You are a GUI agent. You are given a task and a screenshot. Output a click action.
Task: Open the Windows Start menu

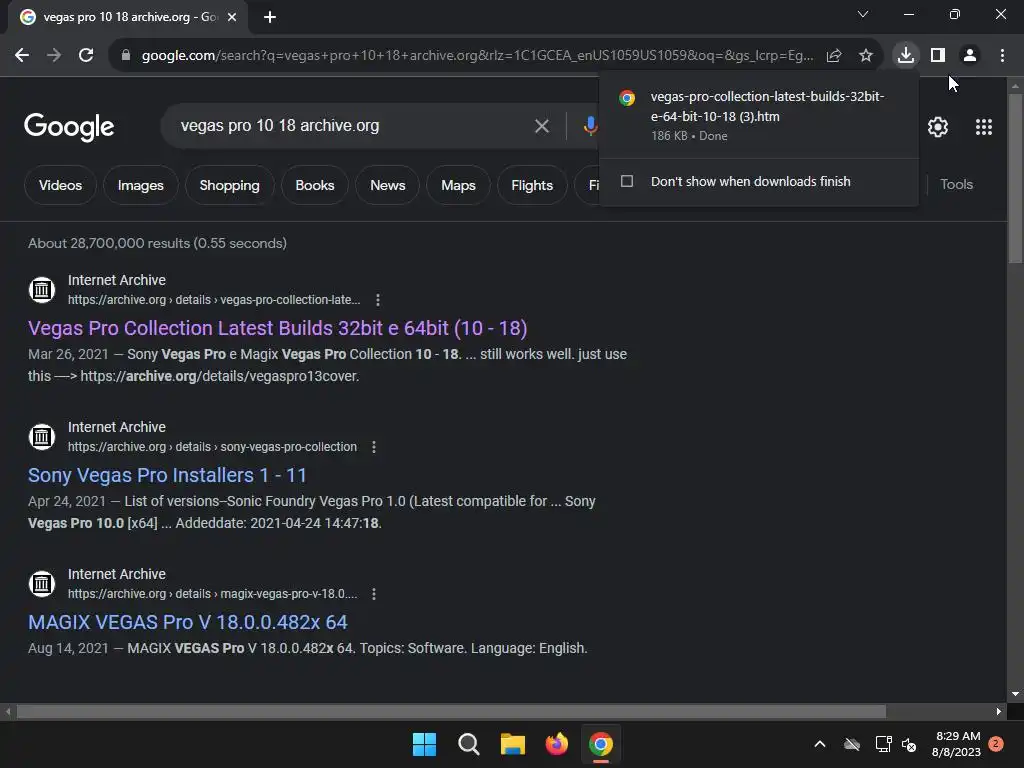[x=424, y=744]
